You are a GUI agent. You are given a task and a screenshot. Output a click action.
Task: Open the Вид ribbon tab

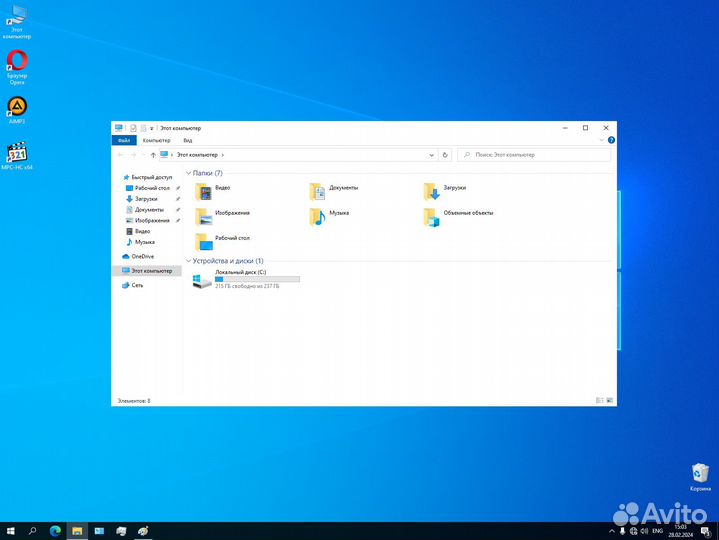tap(188, 140)
